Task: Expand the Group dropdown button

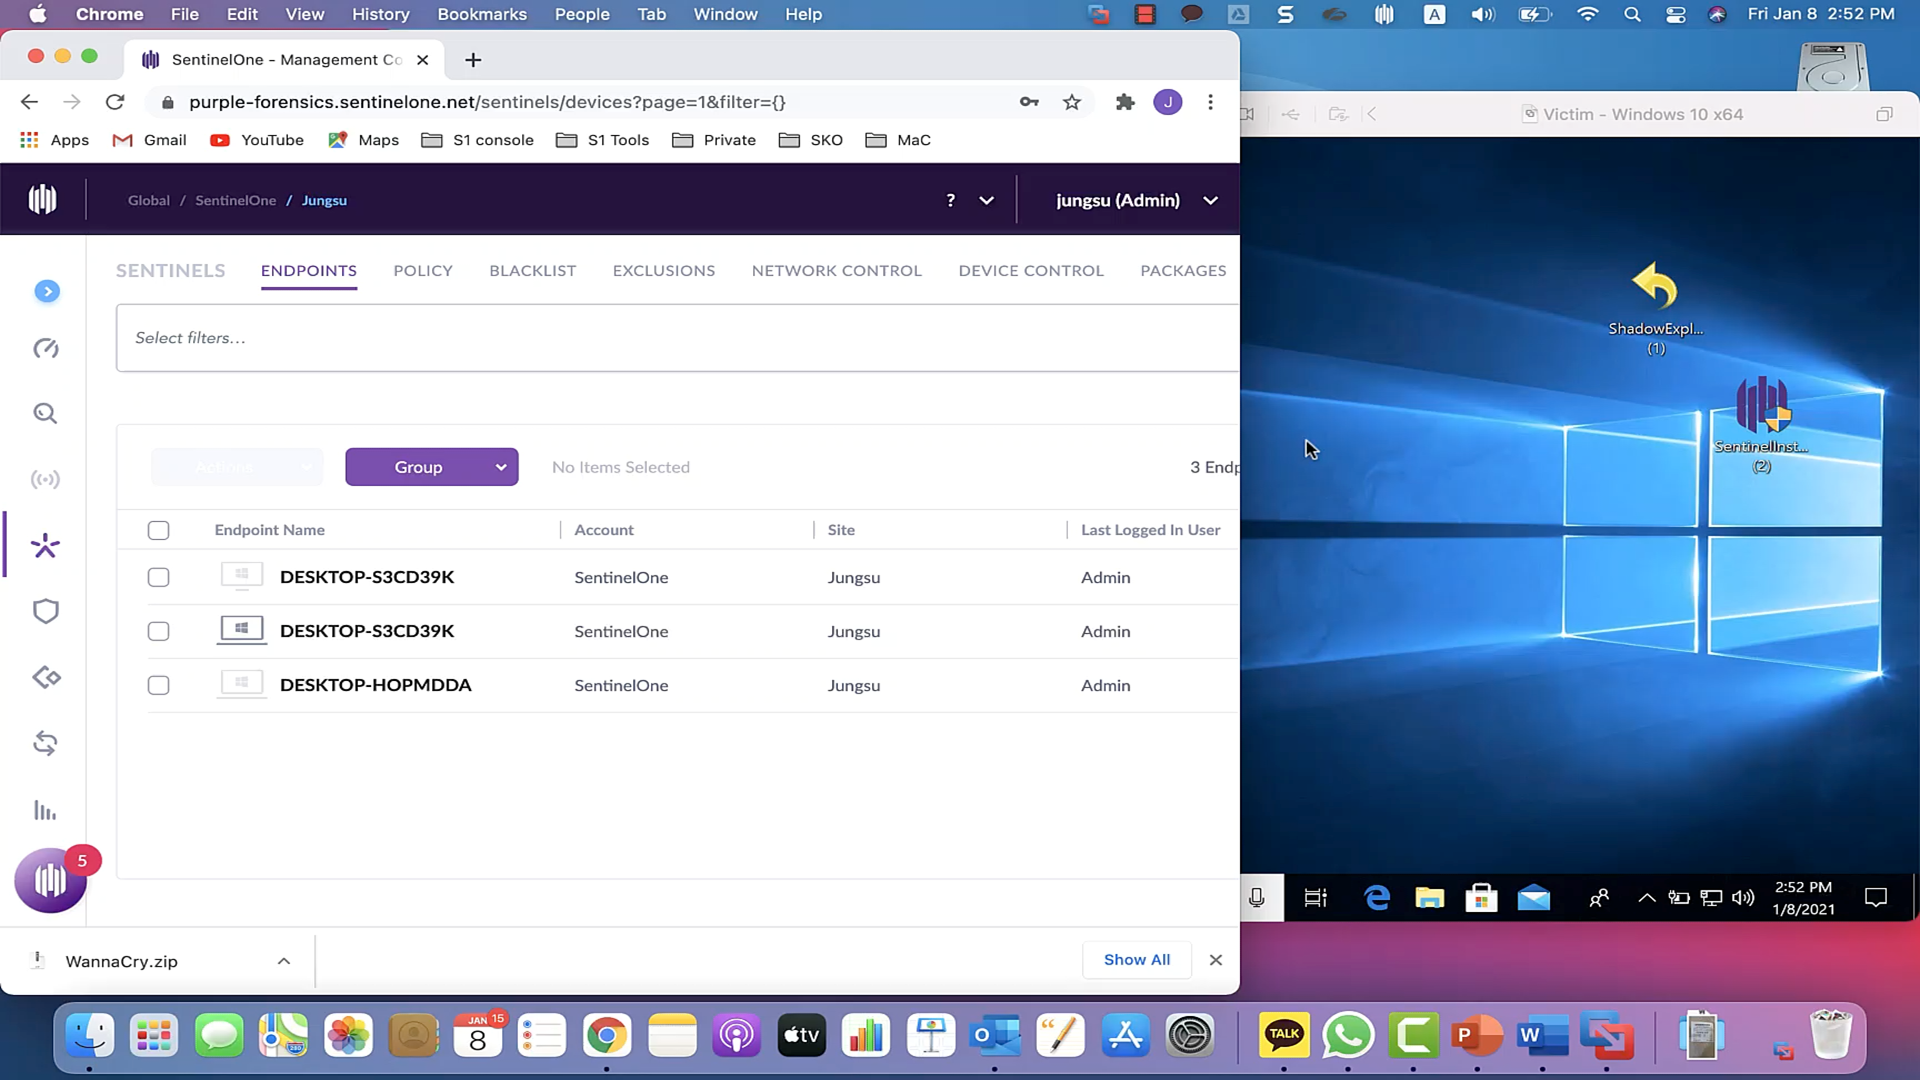Action: pos(431,467)
